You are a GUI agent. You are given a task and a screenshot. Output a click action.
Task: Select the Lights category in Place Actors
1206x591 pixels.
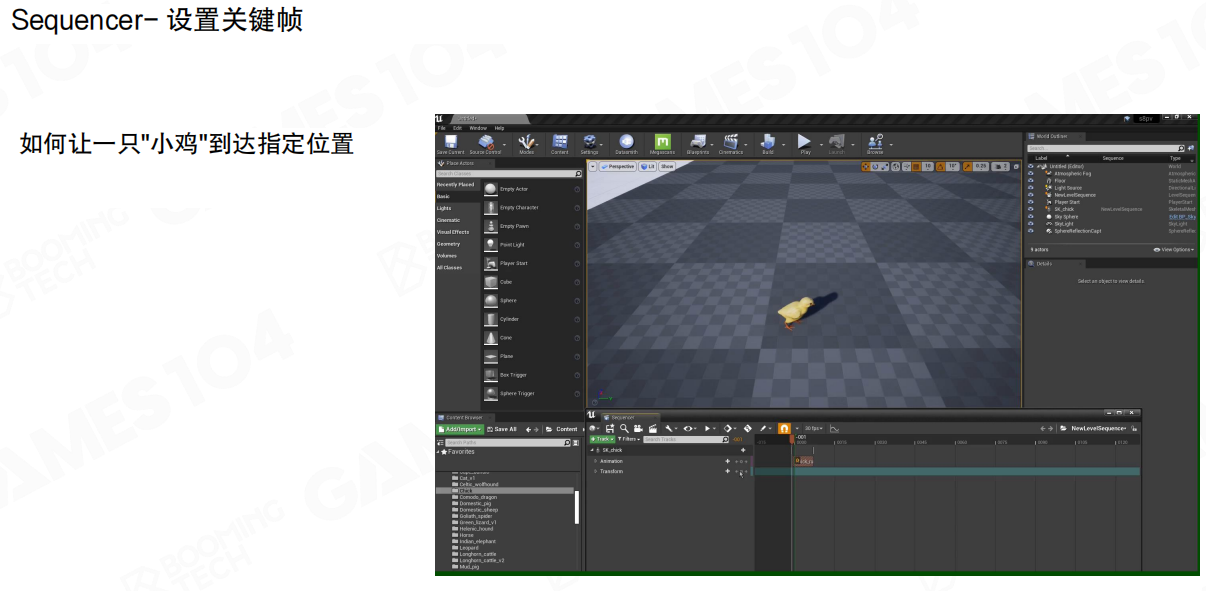pos(444,208)
